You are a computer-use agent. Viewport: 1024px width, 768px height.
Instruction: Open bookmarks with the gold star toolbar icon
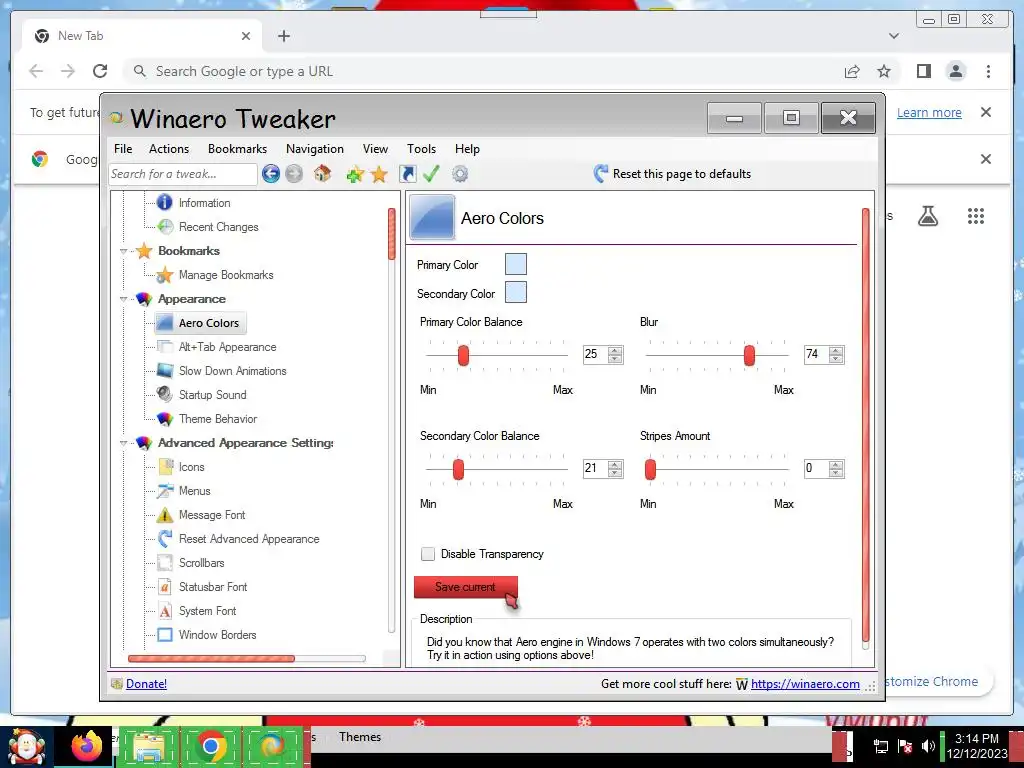click(379, 174)
